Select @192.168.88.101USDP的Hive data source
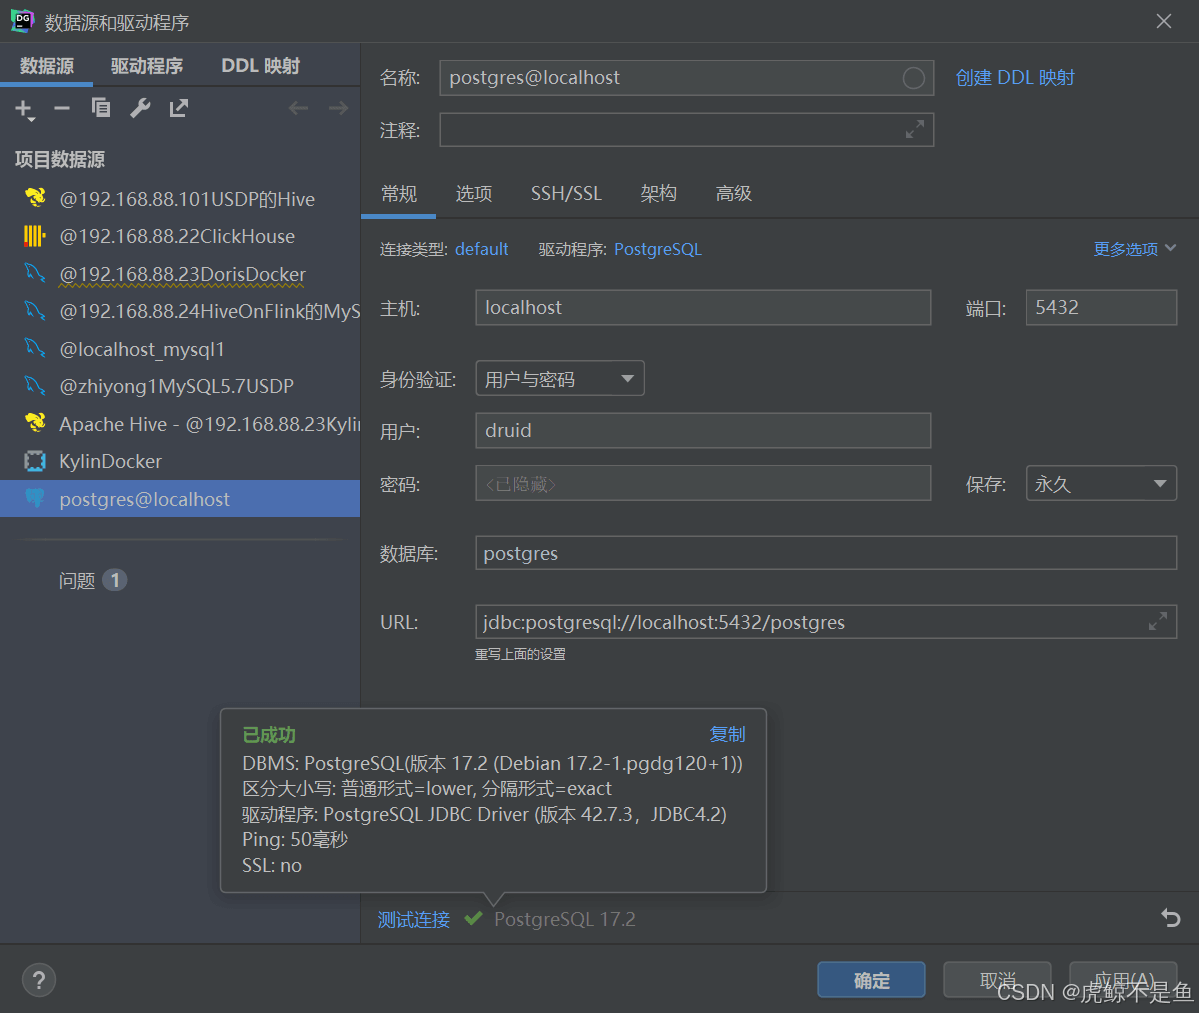The height and width of the screenshot is (1013, 1199). 180,199
